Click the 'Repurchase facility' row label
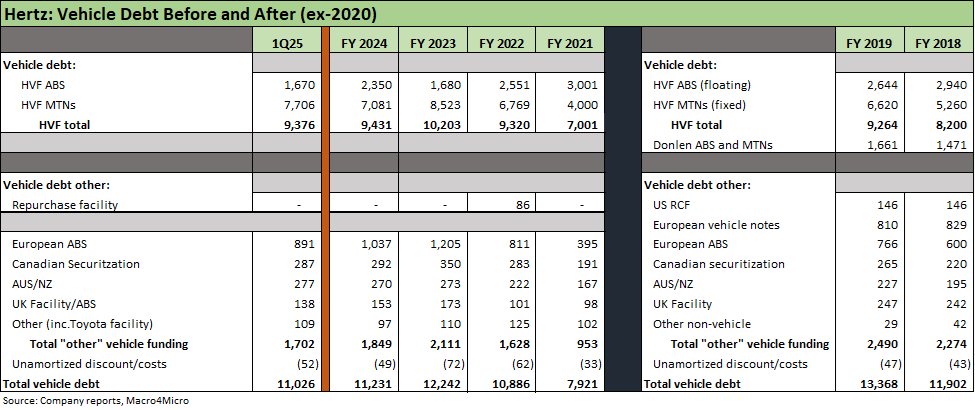The width and height of the screenshot is (975, 410). pyautogui.click(x=65, y=205)
